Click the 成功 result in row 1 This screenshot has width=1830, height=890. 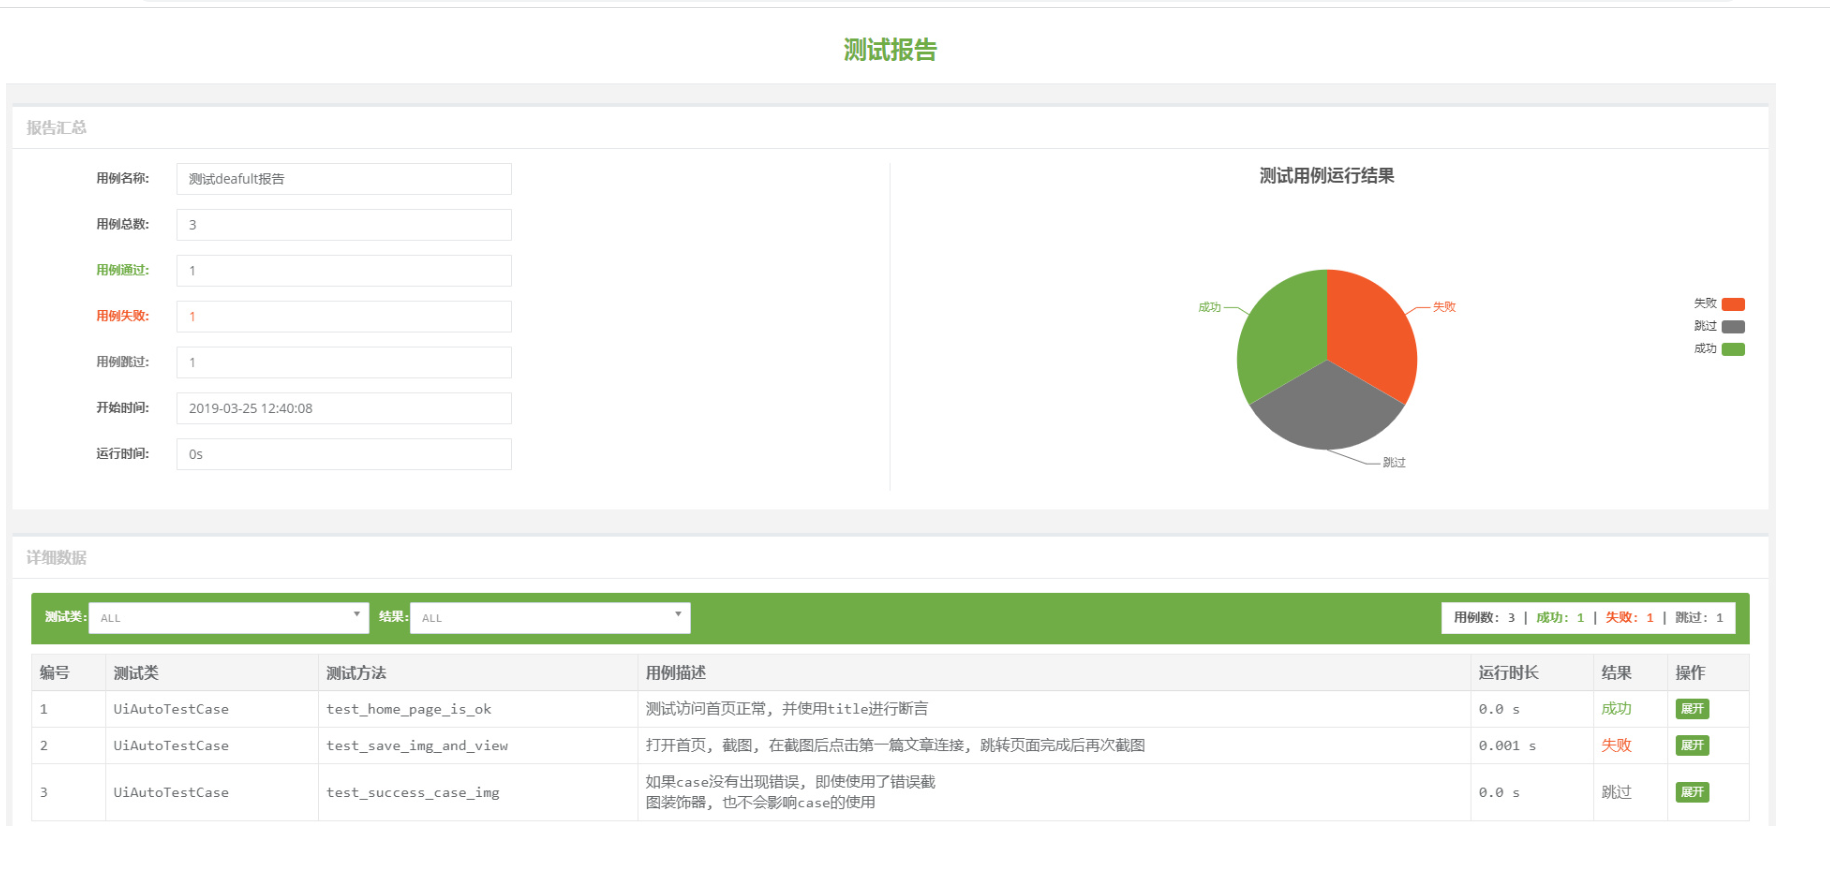point(1616,709)
